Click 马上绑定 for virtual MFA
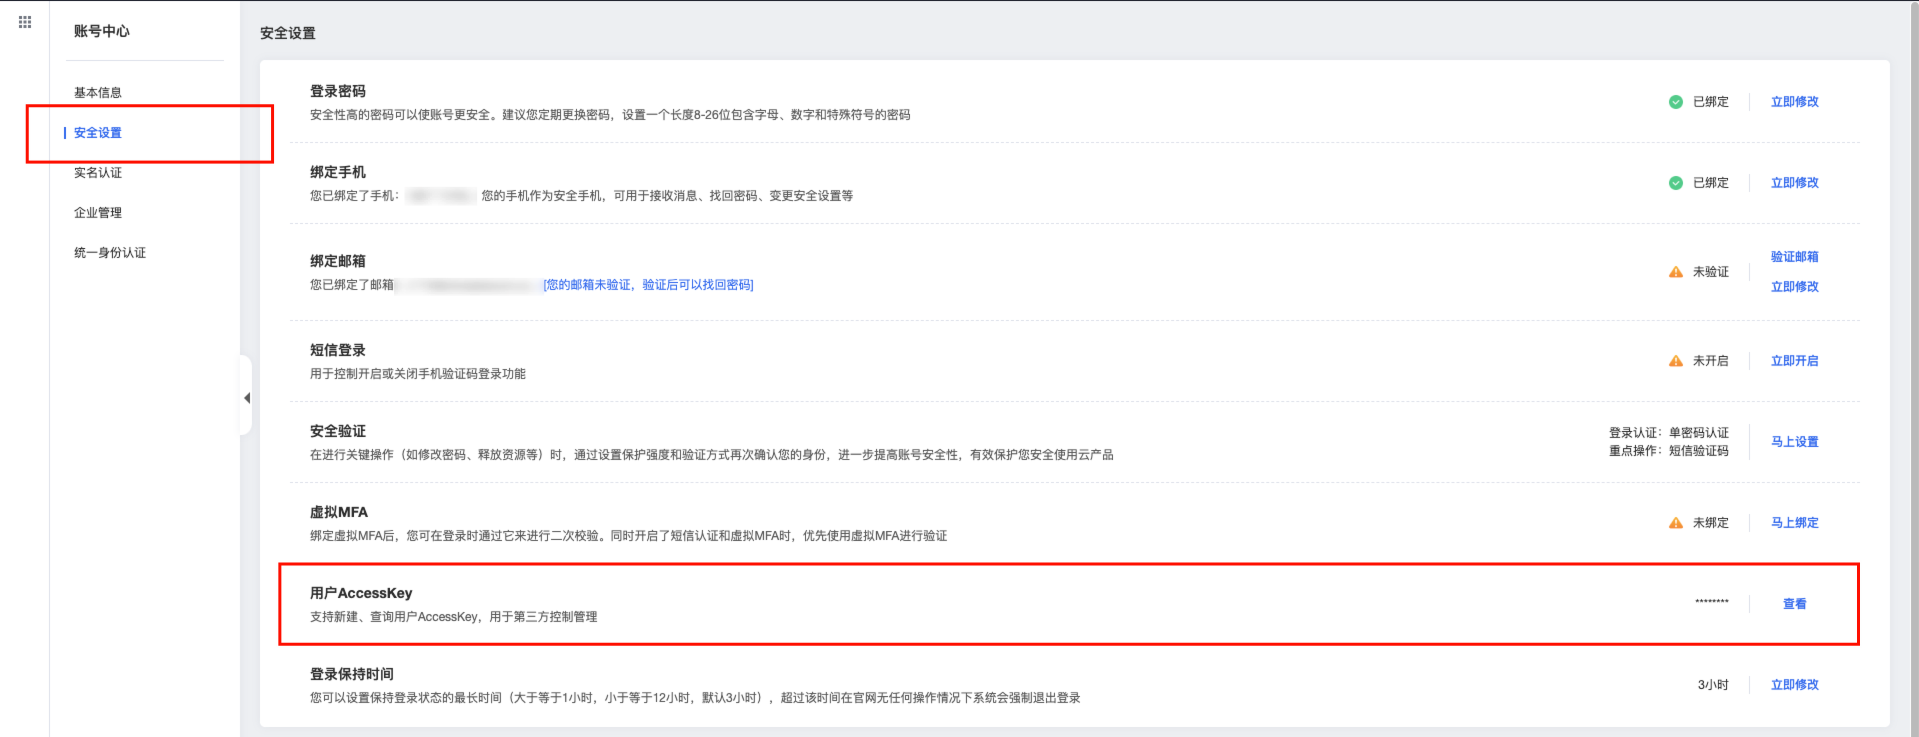1919x737 pixels. coord(1794,523)
